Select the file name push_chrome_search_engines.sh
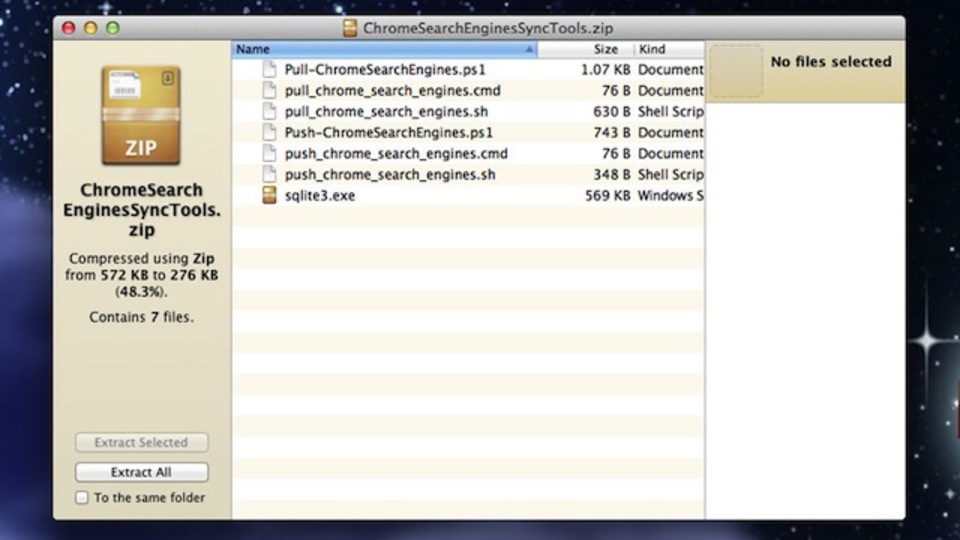Screen dimensions: 960x540 coord(390,174)
